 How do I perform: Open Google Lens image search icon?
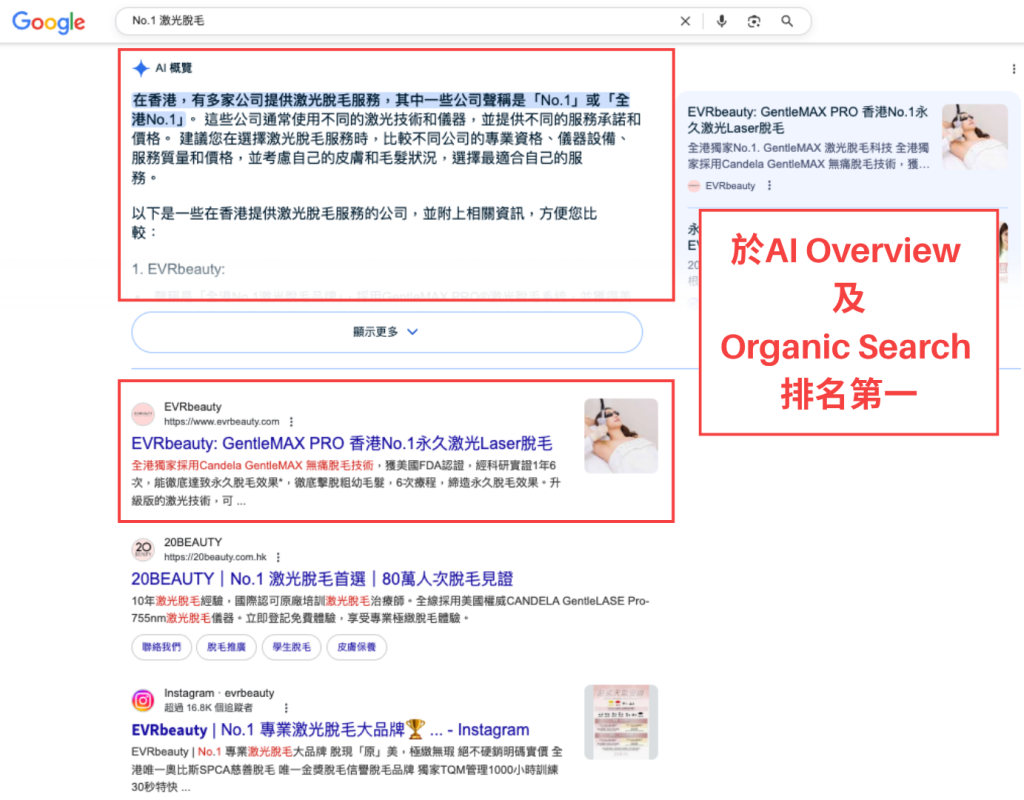pyautogui.click(x=754, y=21)
